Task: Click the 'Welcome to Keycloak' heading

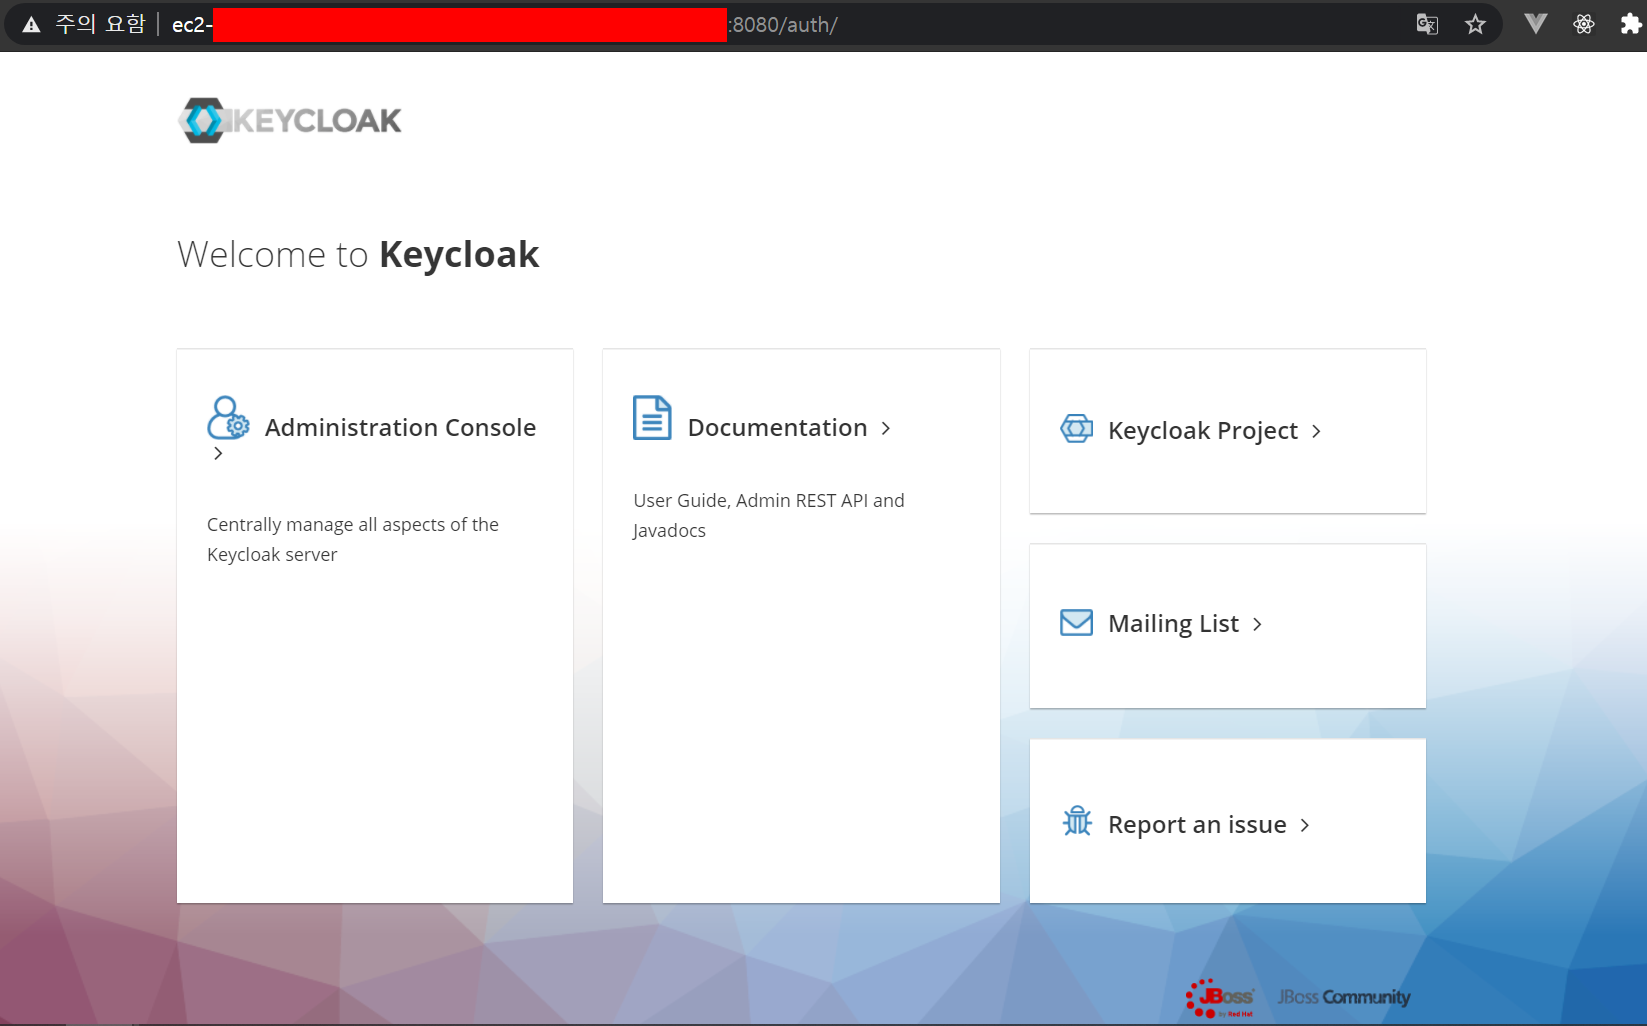Action: pos(358,255)
